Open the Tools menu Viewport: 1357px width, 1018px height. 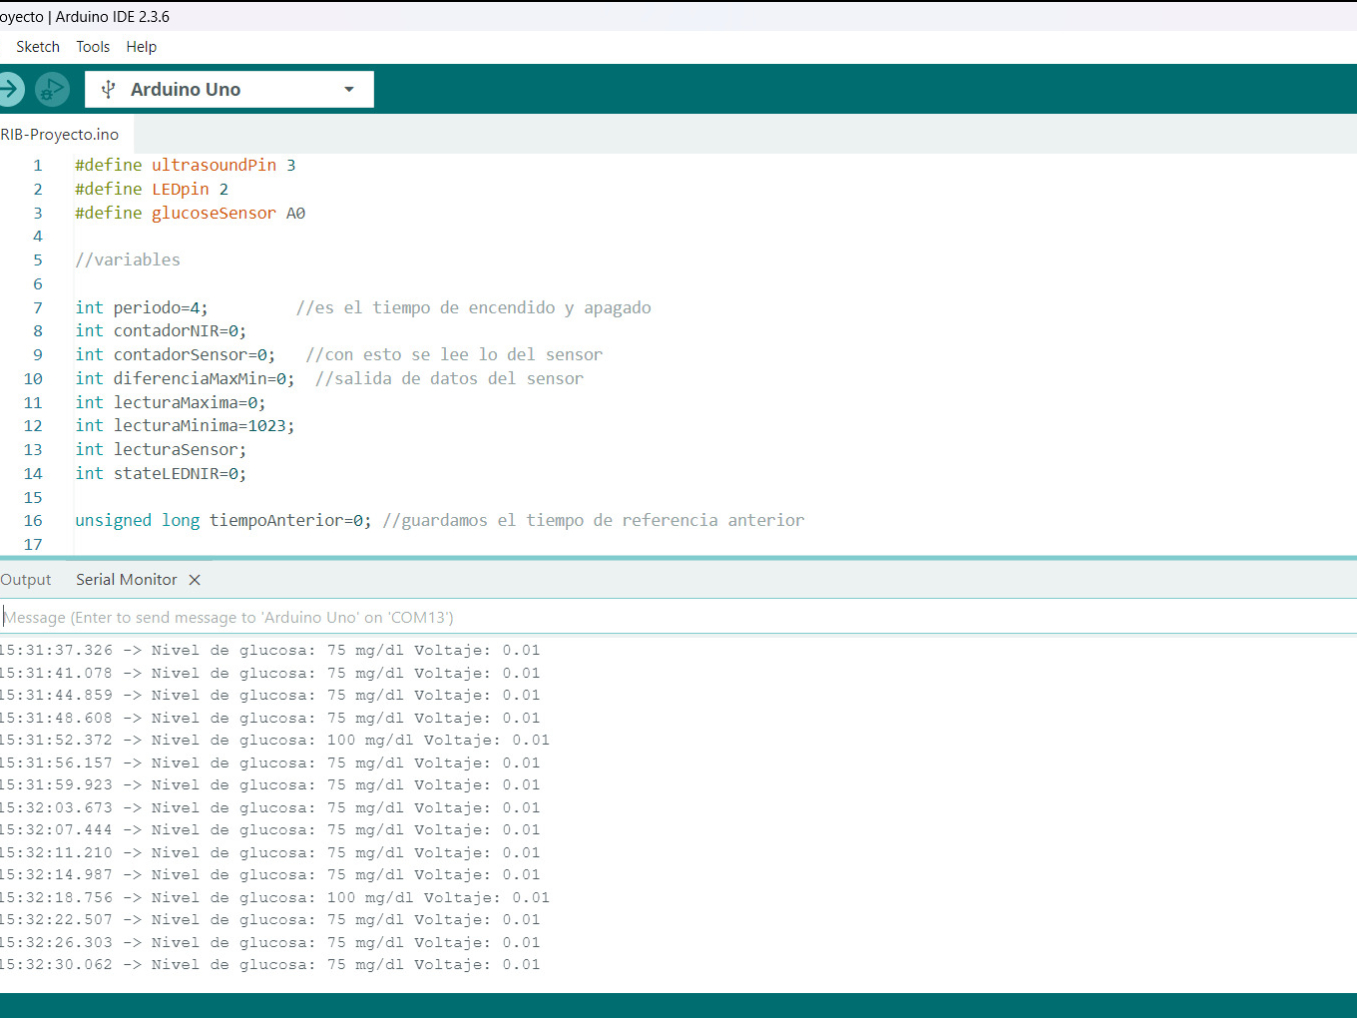point(93,47)
